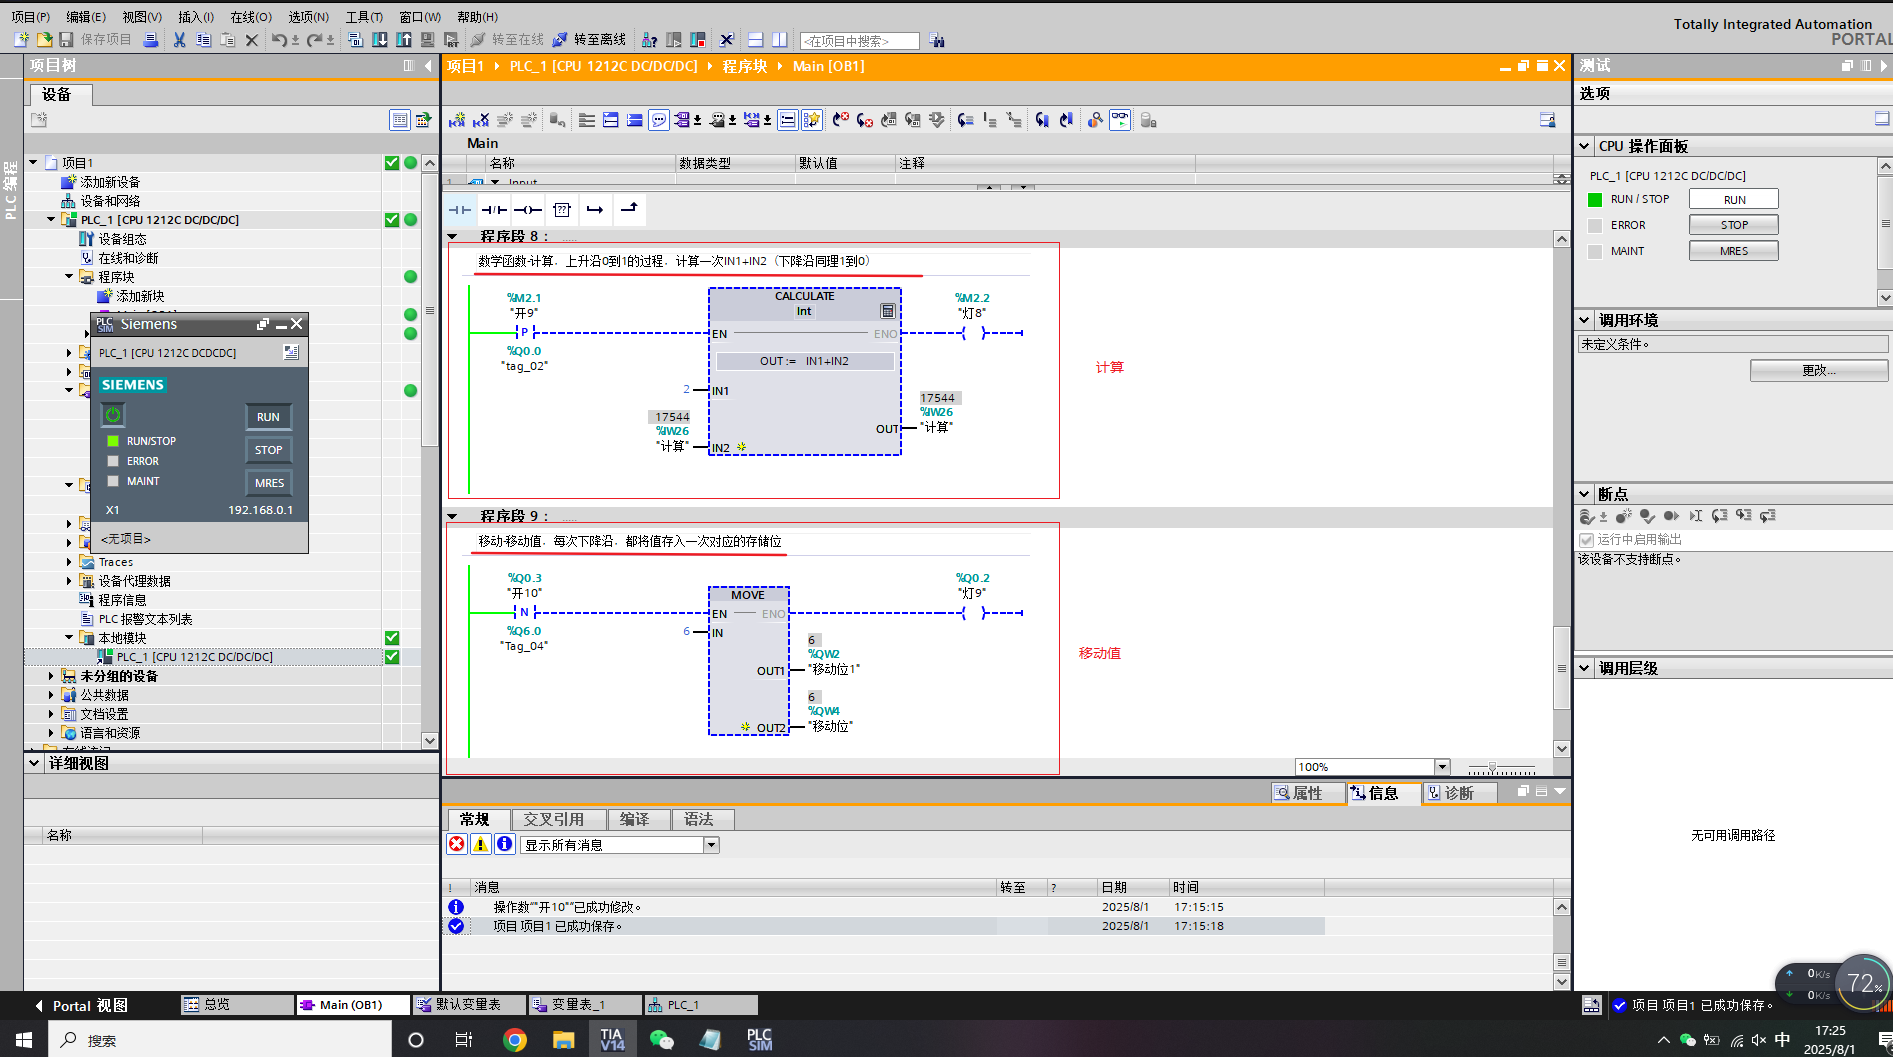This screenshot has width=1893, height=1057.
Task: Click the copy icon in main toolbar
Action: (203, 40)
